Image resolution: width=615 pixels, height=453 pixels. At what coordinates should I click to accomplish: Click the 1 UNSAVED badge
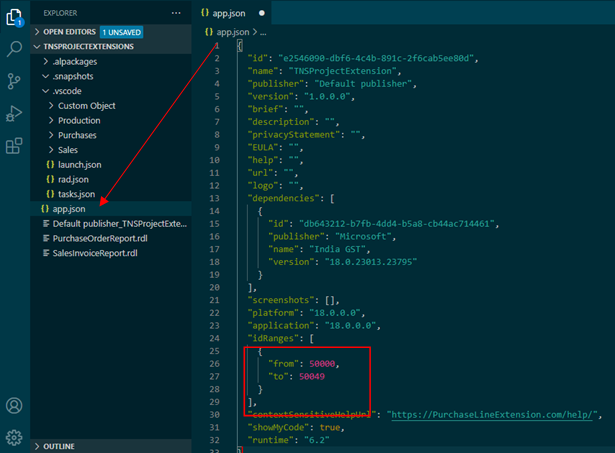122,32
